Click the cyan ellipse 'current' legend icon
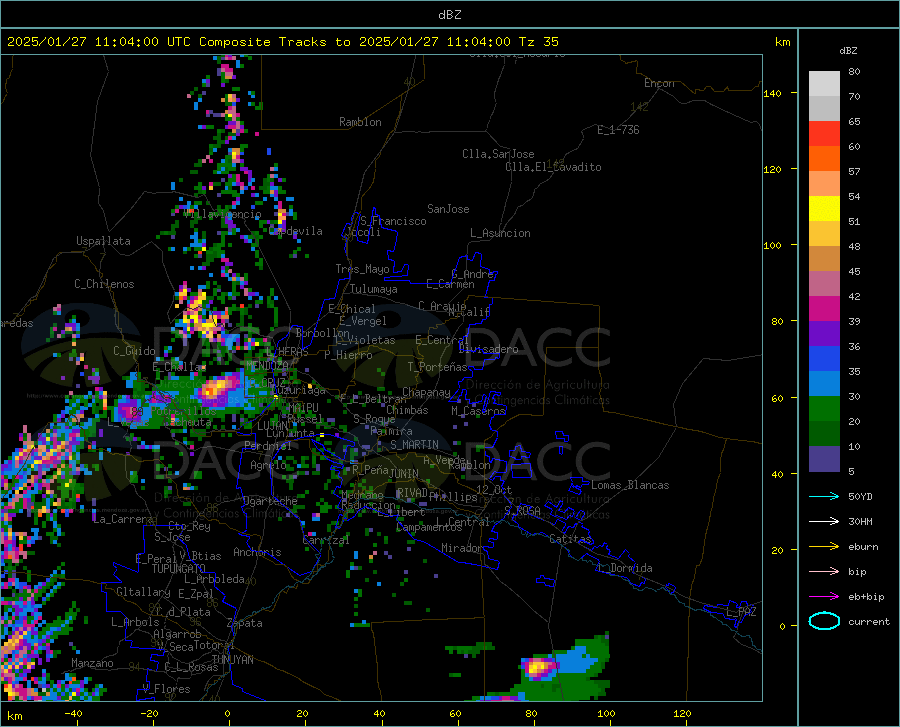This screenshot has height=727, width=900. click(x=824, y=621)
